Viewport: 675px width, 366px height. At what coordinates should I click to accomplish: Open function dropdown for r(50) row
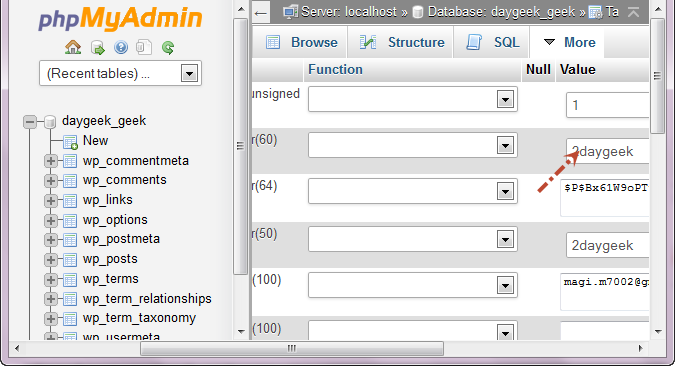click(413, 239)
